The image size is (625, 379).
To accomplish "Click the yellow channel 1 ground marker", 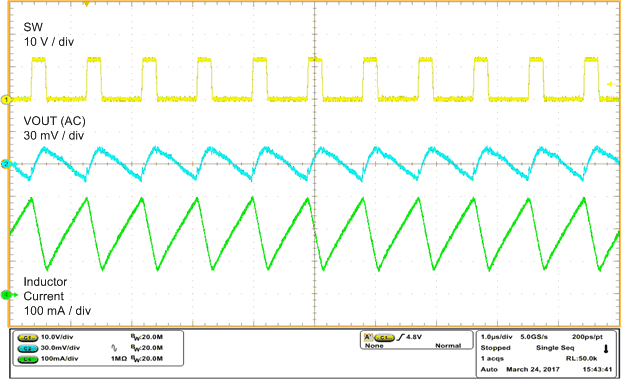I will (6, 100).
